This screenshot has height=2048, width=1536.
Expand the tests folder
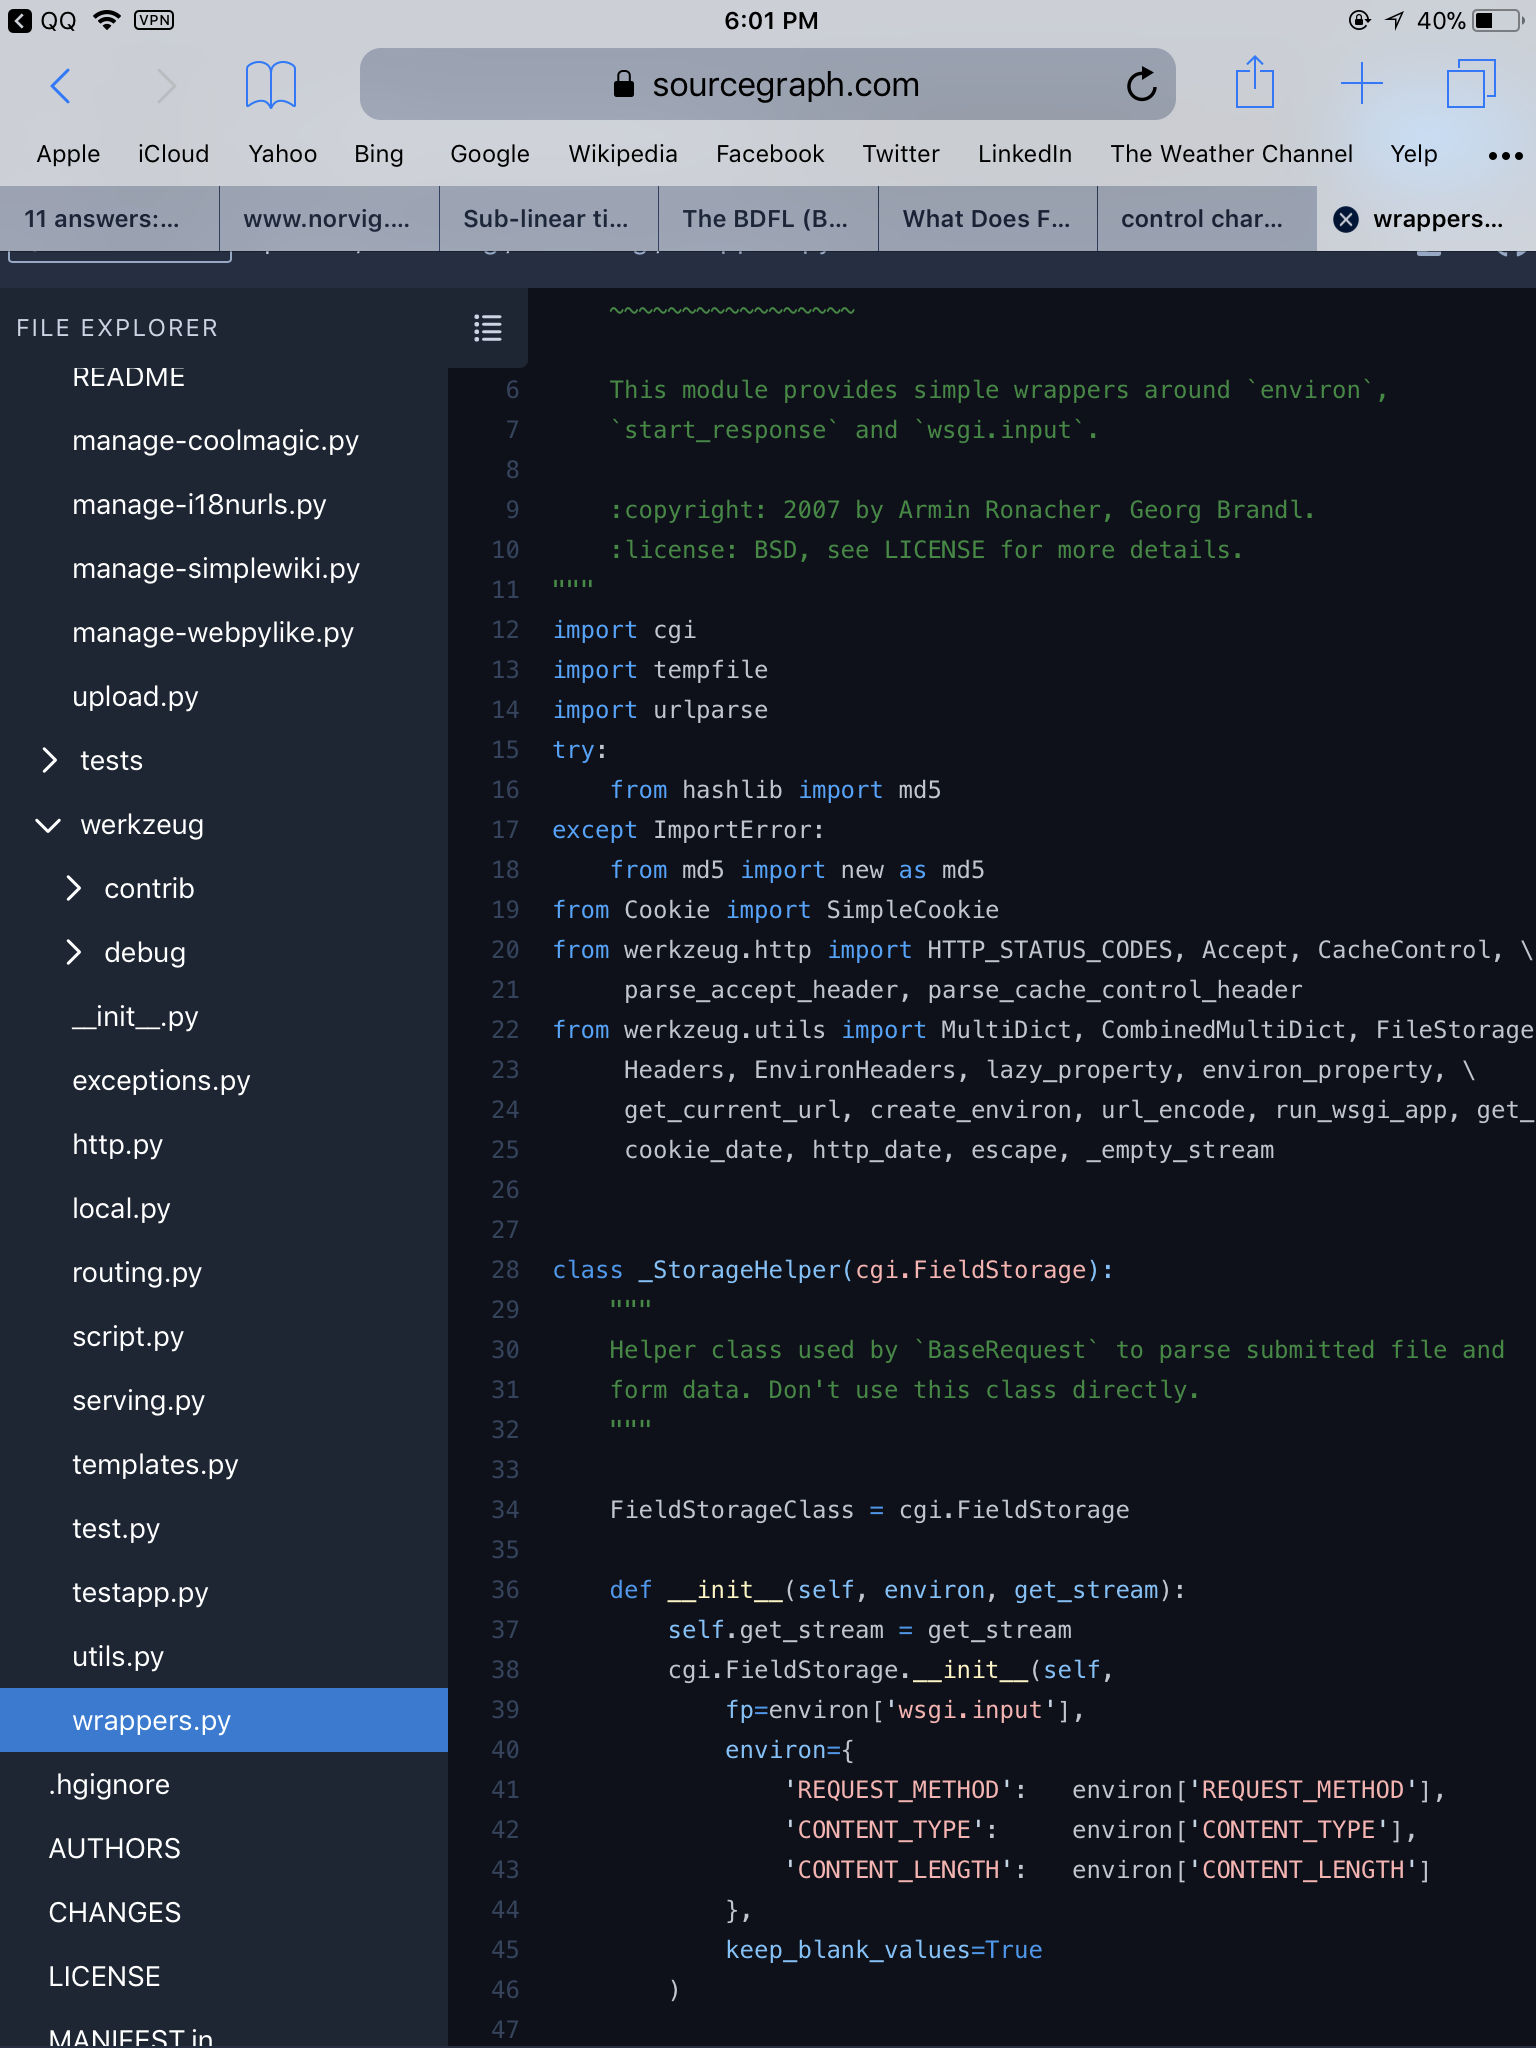click(48, 760)
